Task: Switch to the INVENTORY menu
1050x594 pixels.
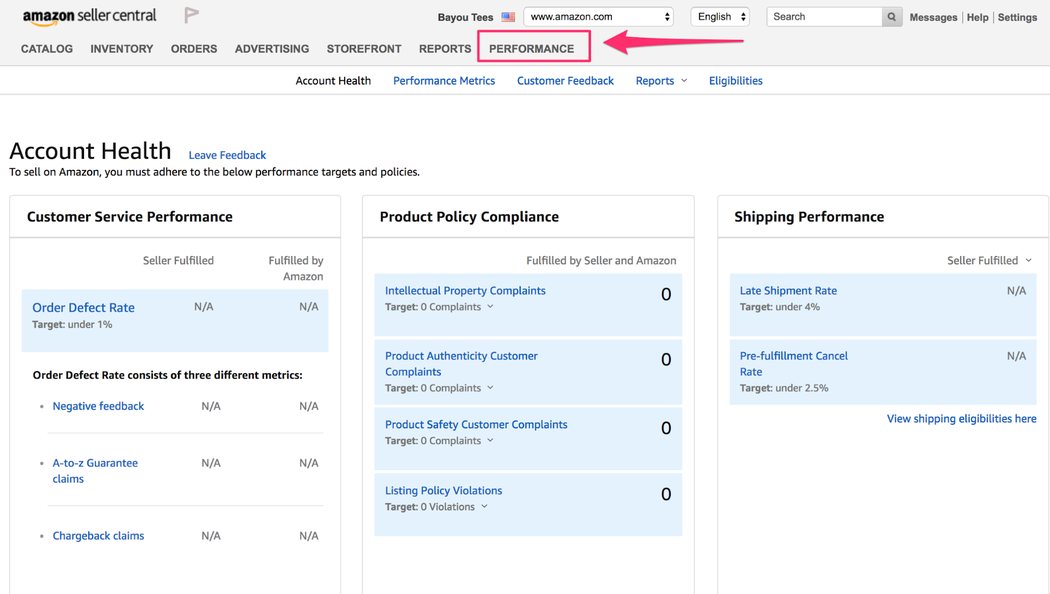Action: pyautogui.click(x=121, y=47)
